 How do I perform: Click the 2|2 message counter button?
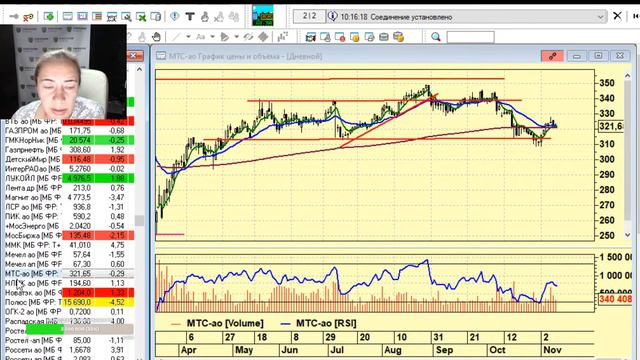(x=309, y=16)
